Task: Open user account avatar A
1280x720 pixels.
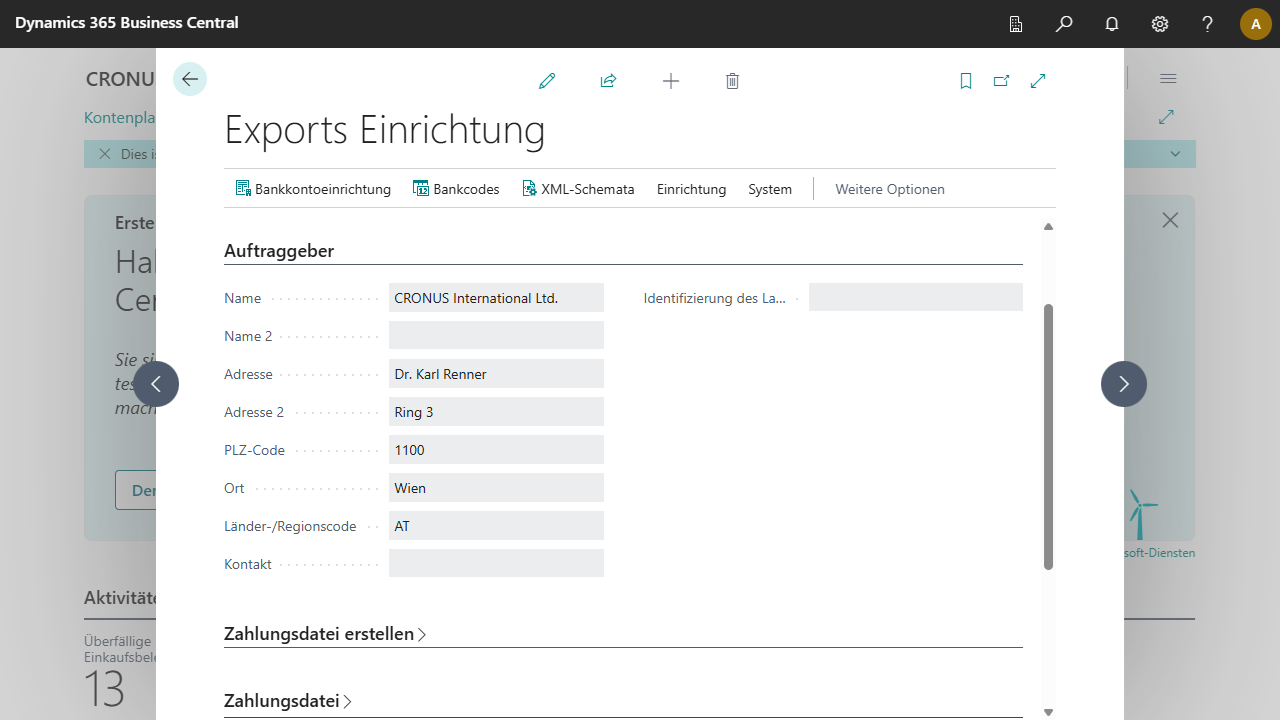Action: point(1256,24)
